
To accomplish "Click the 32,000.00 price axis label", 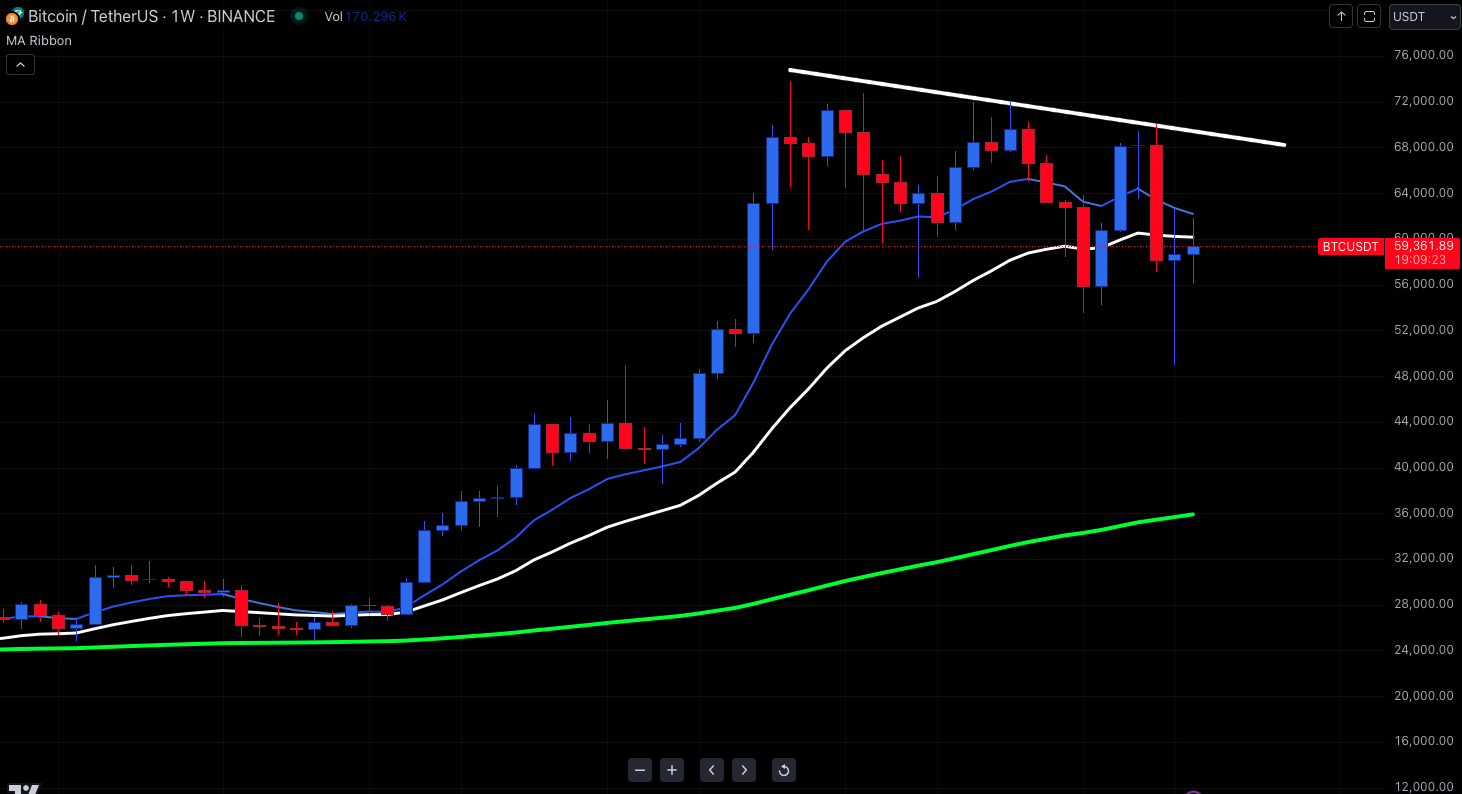I will coord(1423,558).
